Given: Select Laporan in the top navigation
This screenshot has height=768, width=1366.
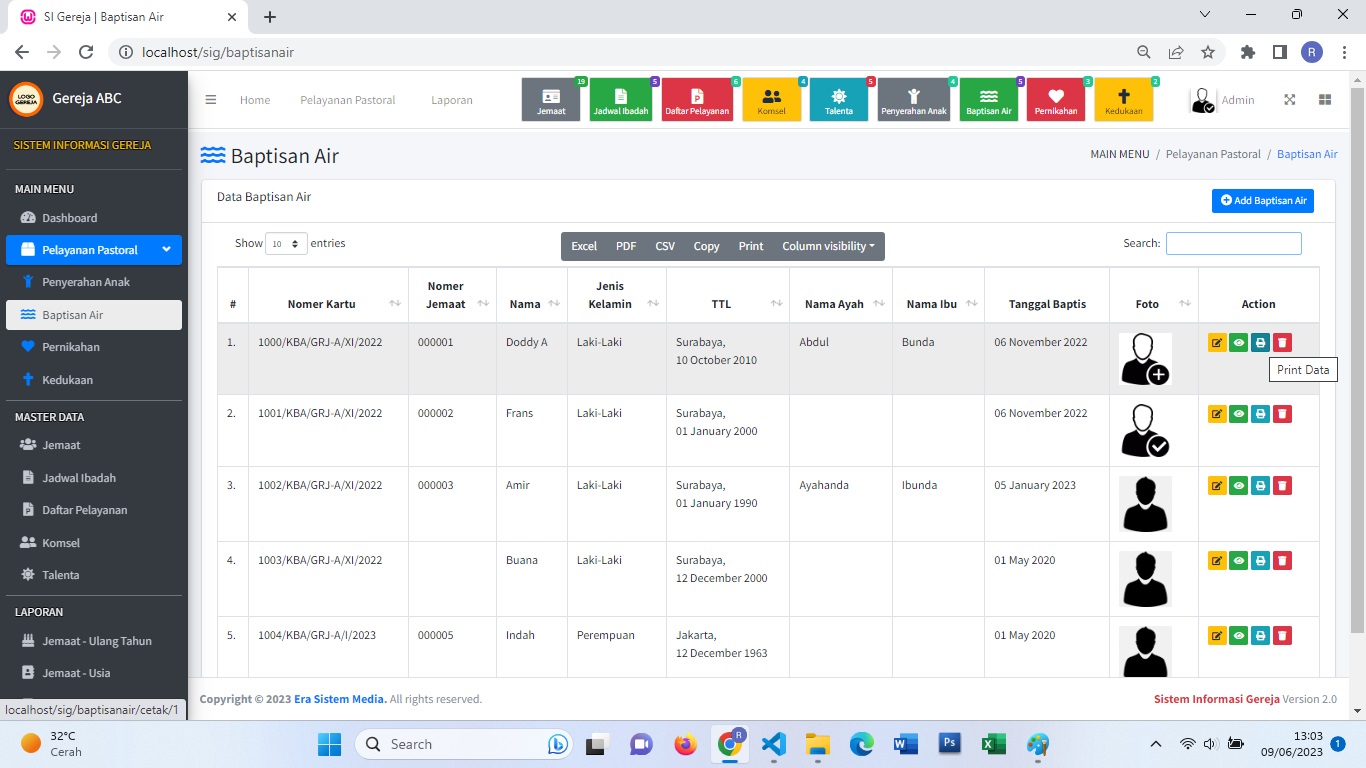Looking at the screenshot, I should click(451, 100).
